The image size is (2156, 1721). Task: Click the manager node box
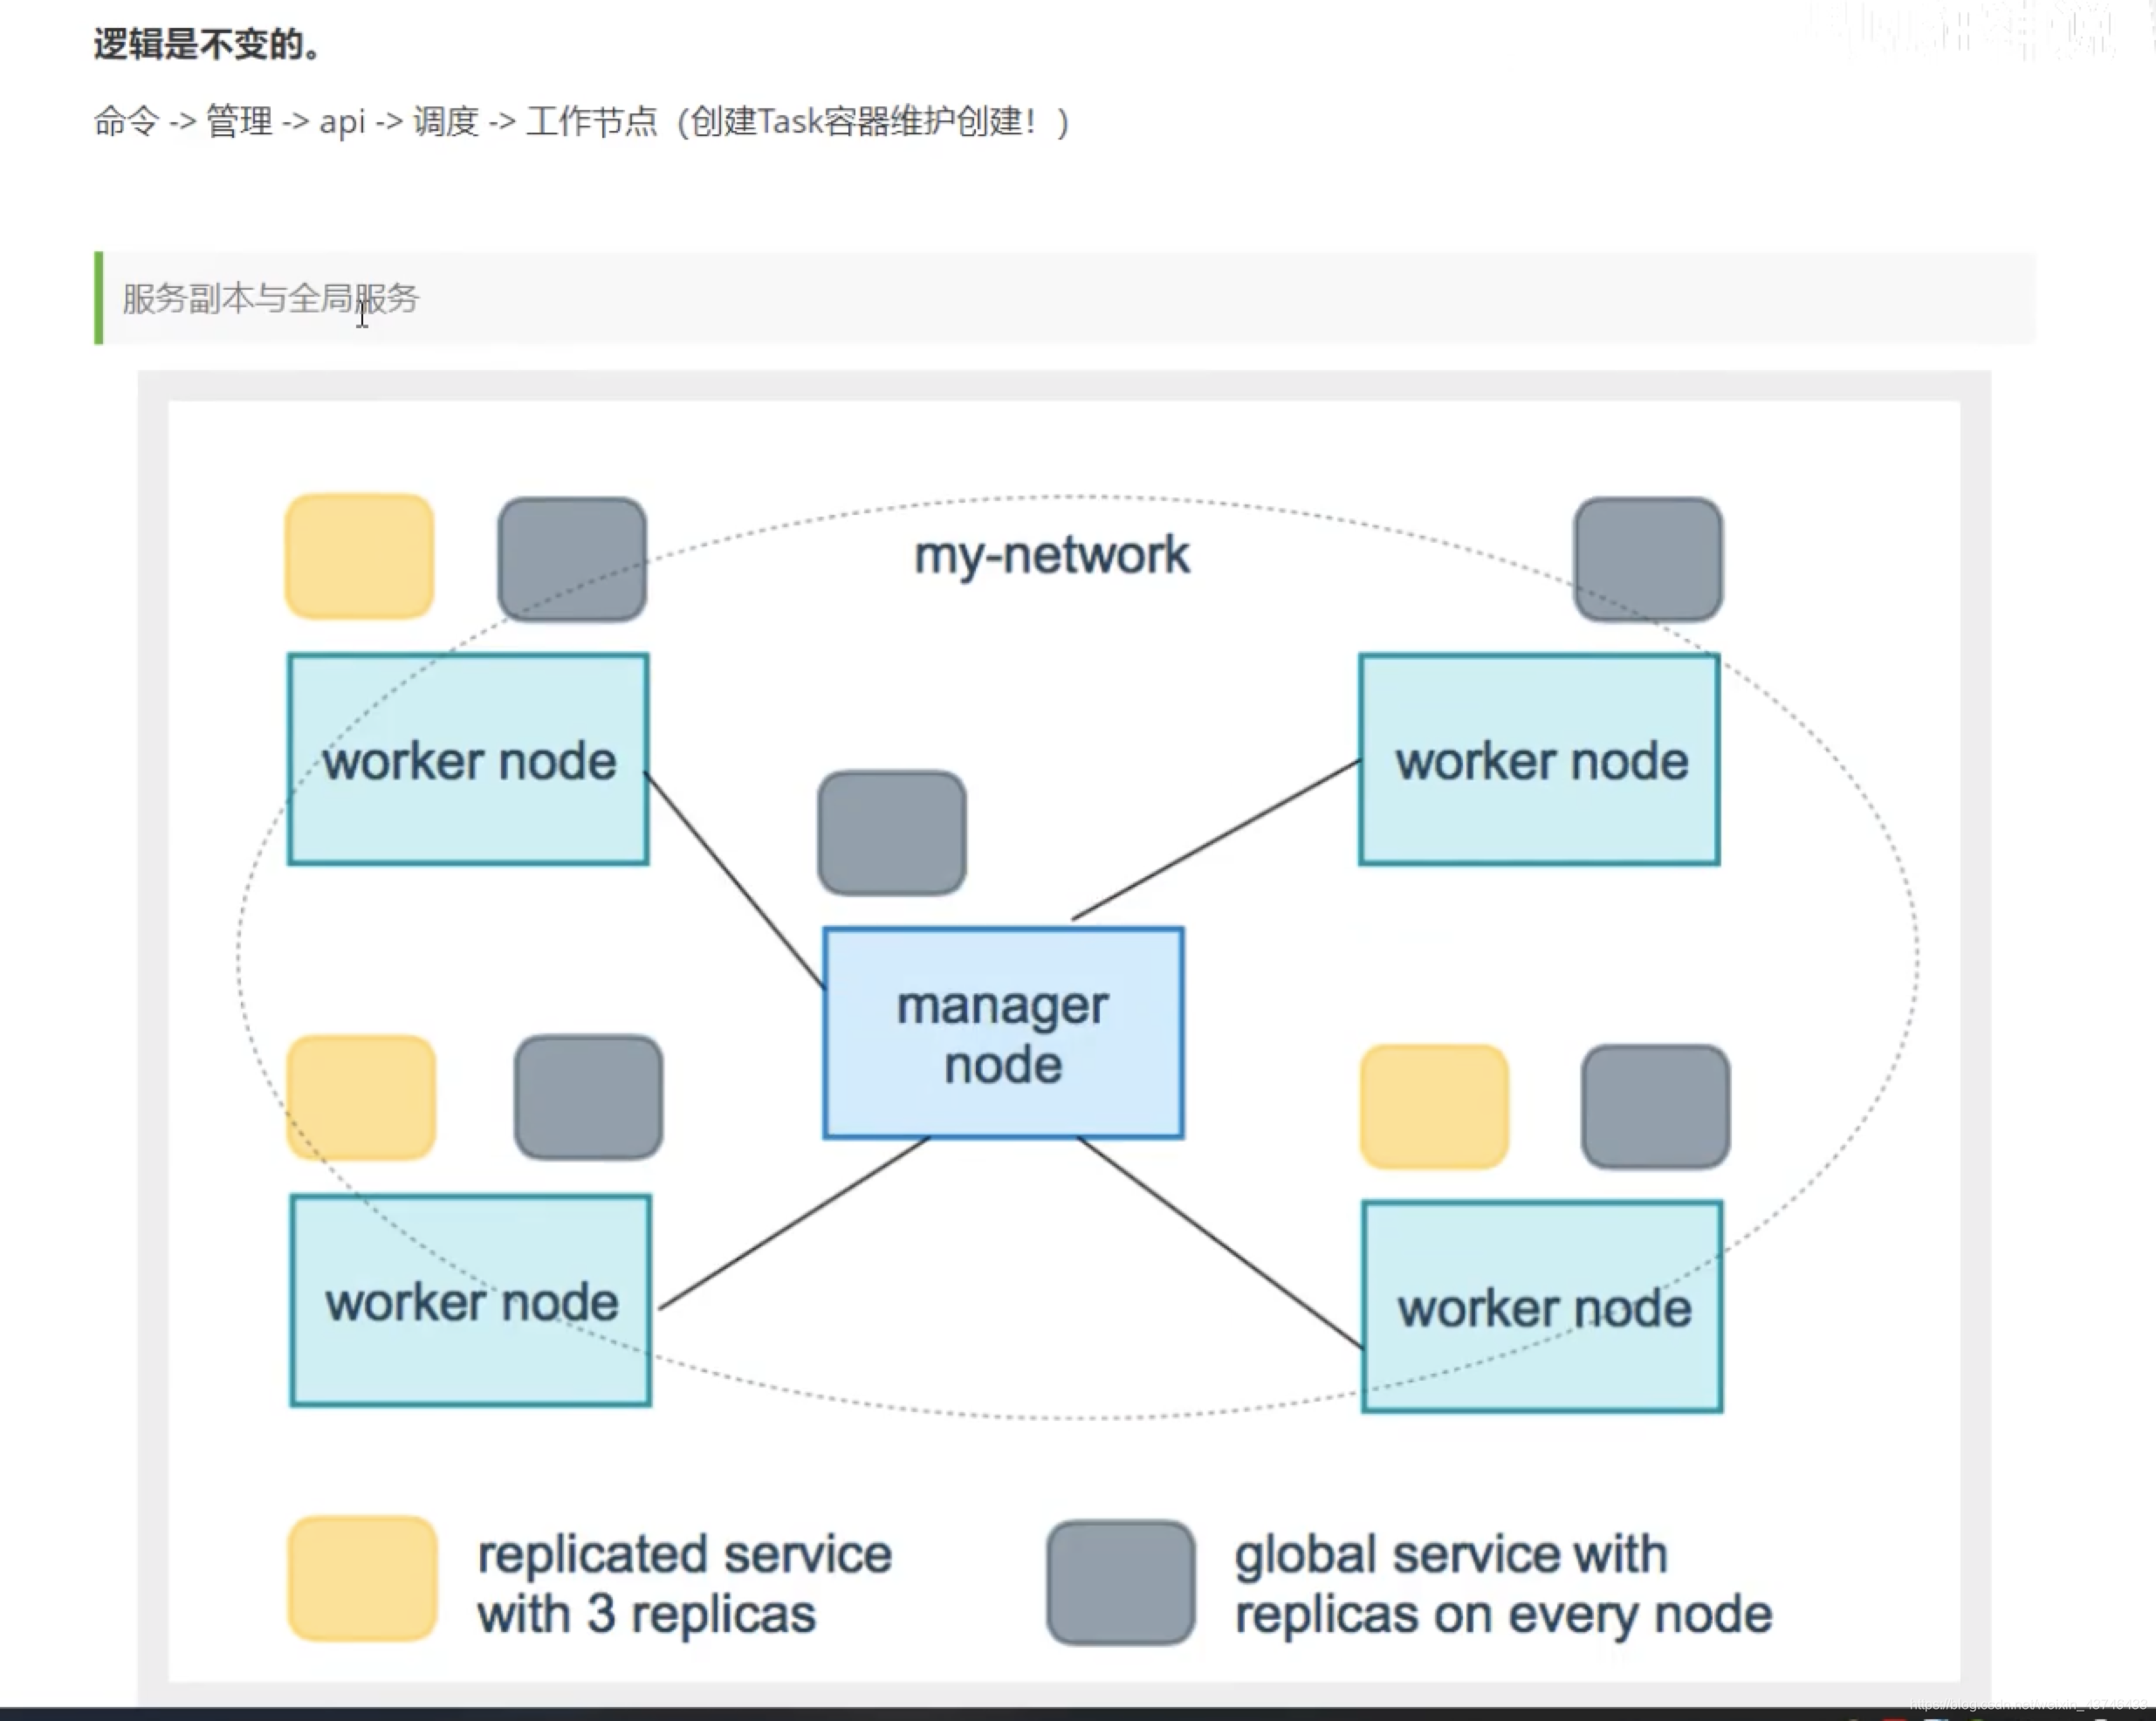1003,1033
